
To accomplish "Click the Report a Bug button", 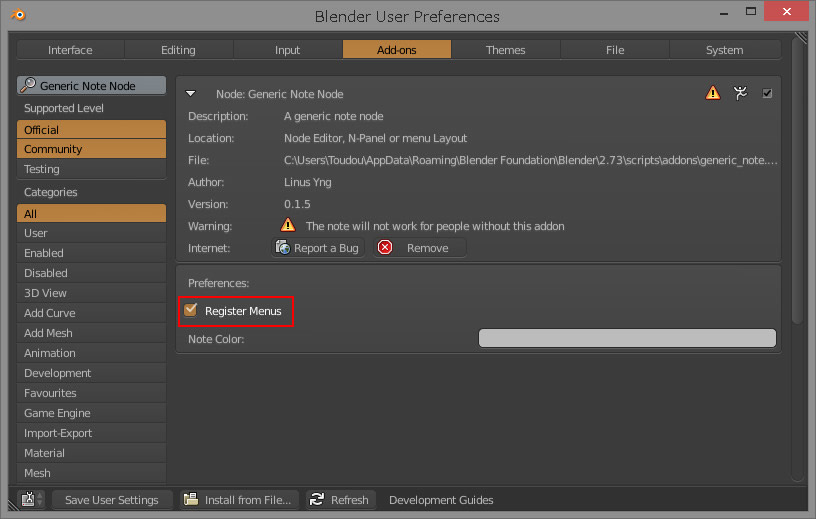I will [317, 248].
